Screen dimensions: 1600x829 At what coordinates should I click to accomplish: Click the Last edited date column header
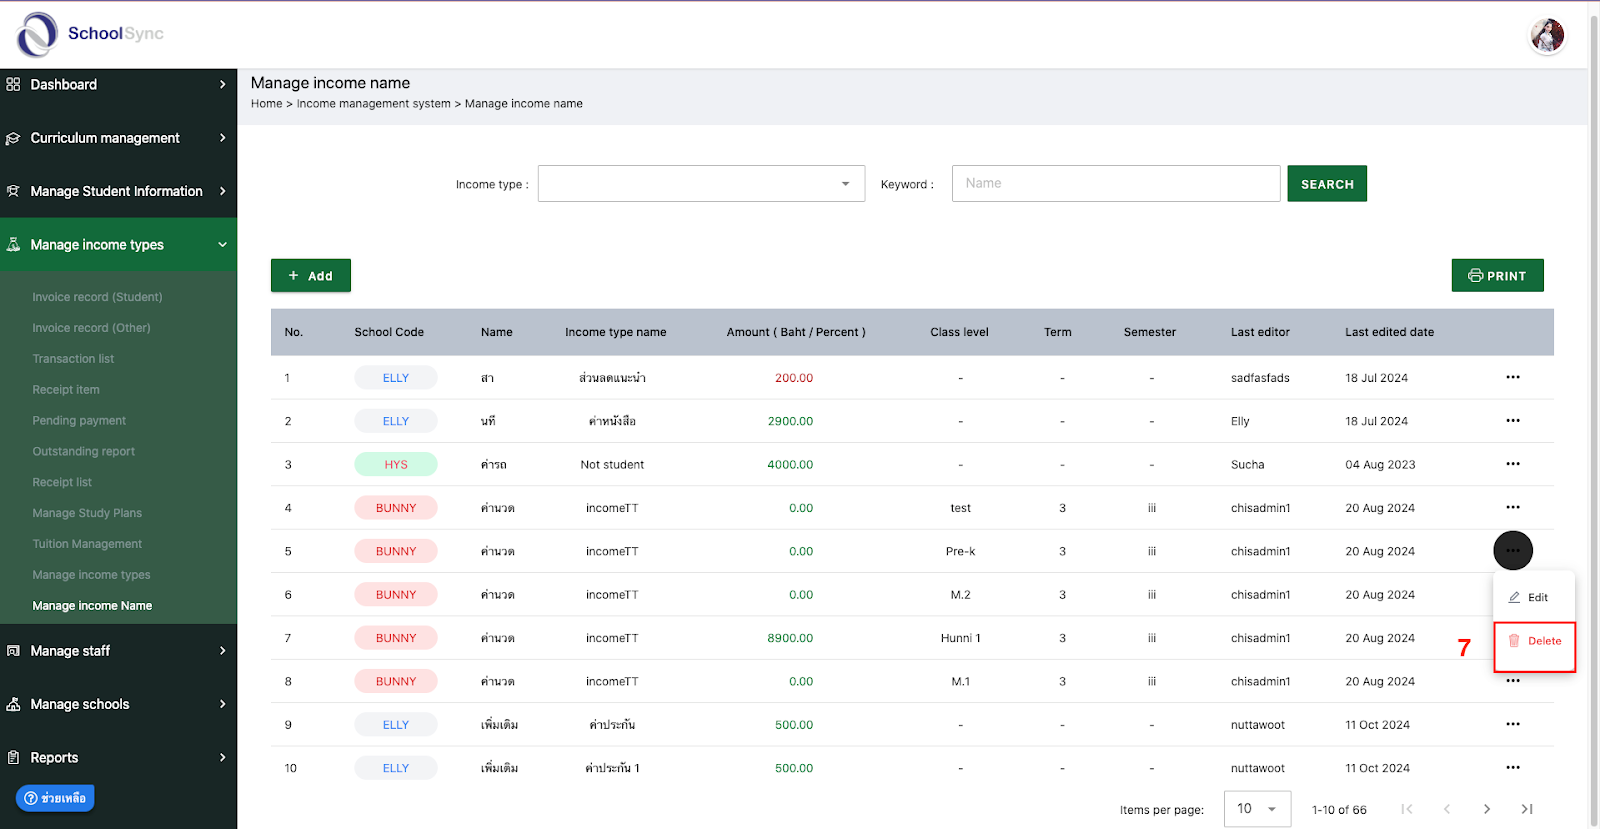click(x=1389, y=332)
